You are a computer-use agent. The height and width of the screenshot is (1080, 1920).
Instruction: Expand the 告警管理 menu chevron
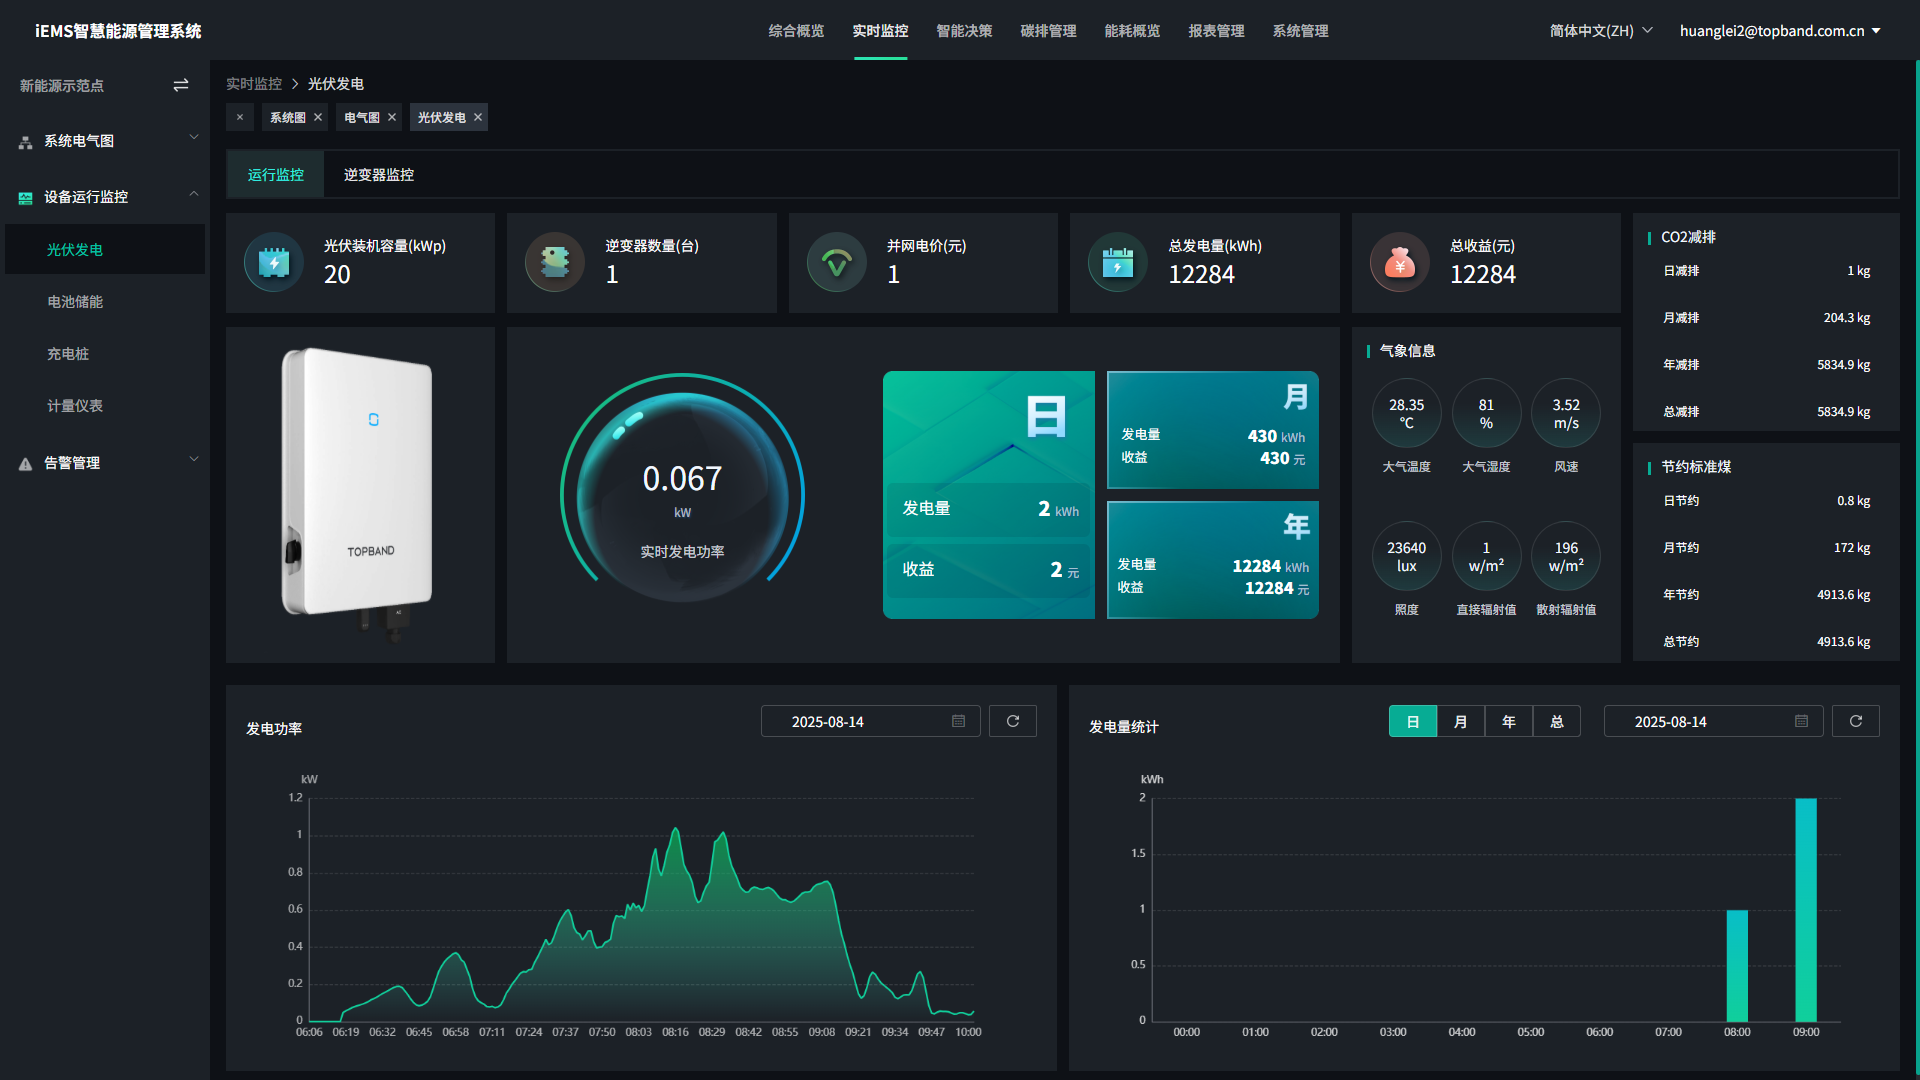click(194, 459)
